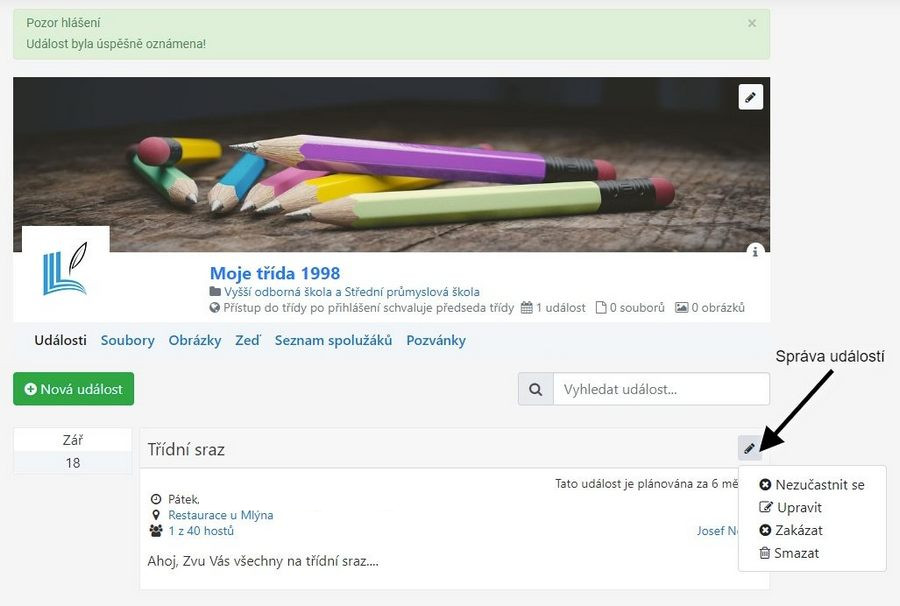Image resolution: width=900 pixels, height=606 pixels.
Task: Focus the Vyhledat událost search field
Action: click(661, 389)
